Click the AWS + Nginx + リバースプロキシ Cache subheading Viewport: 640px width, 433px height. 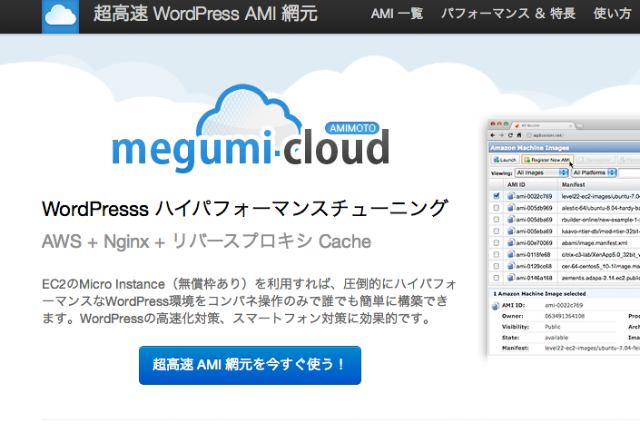tap(207, 241)
